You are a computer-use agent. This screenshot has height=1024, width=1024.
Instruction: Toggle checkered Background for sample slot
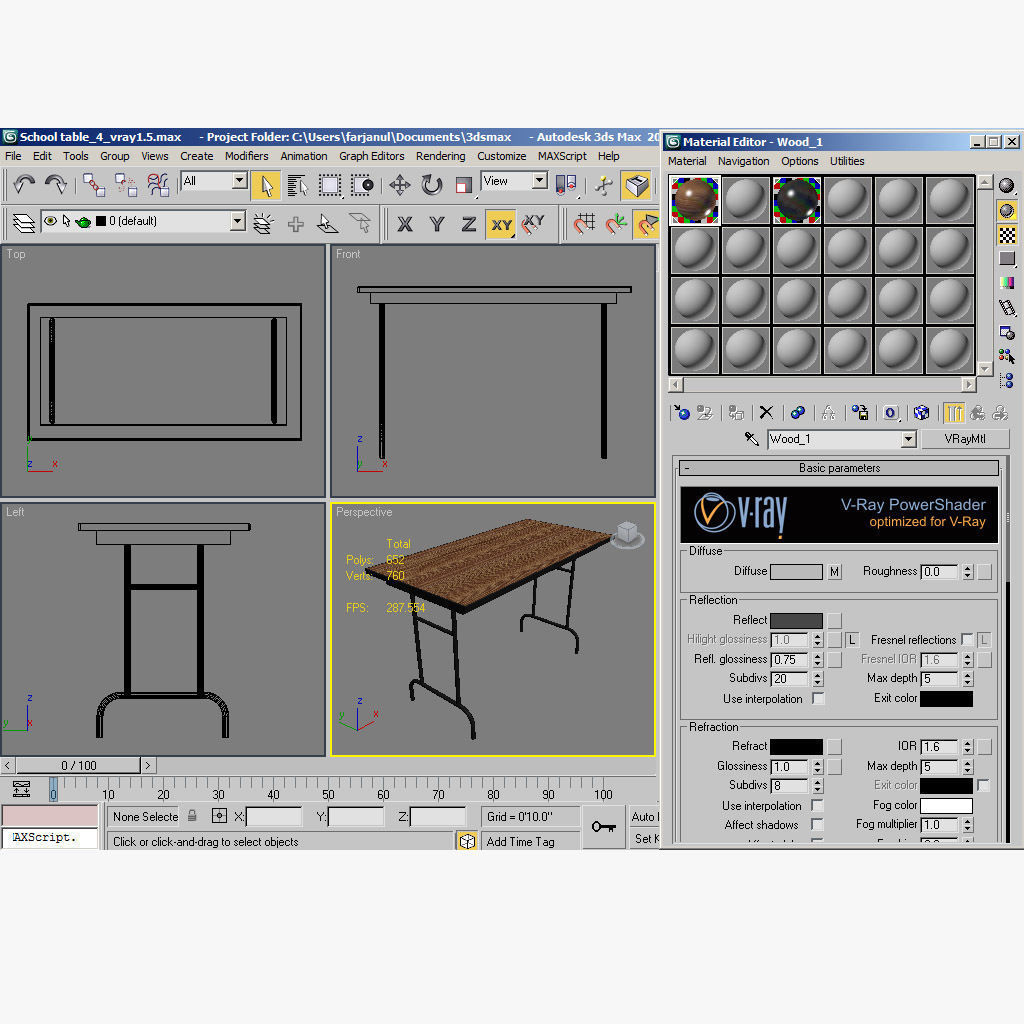[x=1006, y=234]
